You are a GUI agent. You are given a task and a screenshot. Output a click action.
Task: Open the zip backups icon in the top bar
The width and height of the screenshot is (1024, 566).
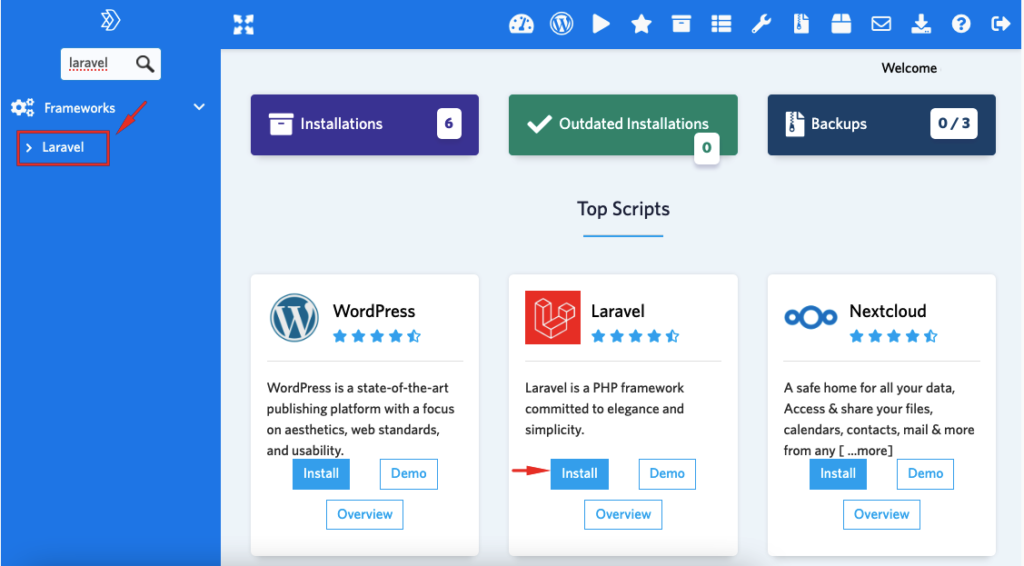[801, 24]
